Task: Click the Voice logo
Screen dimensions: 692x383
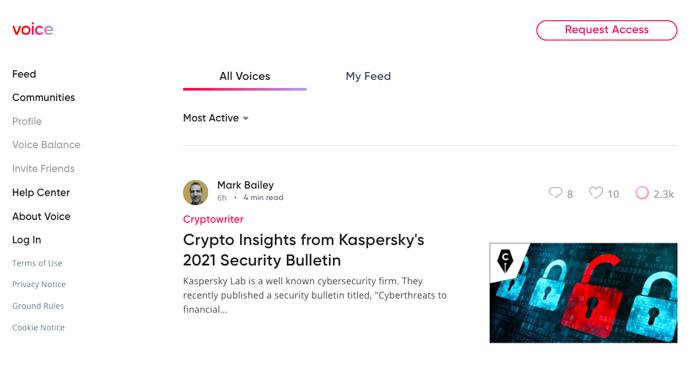Action: (x=33, y=30)
